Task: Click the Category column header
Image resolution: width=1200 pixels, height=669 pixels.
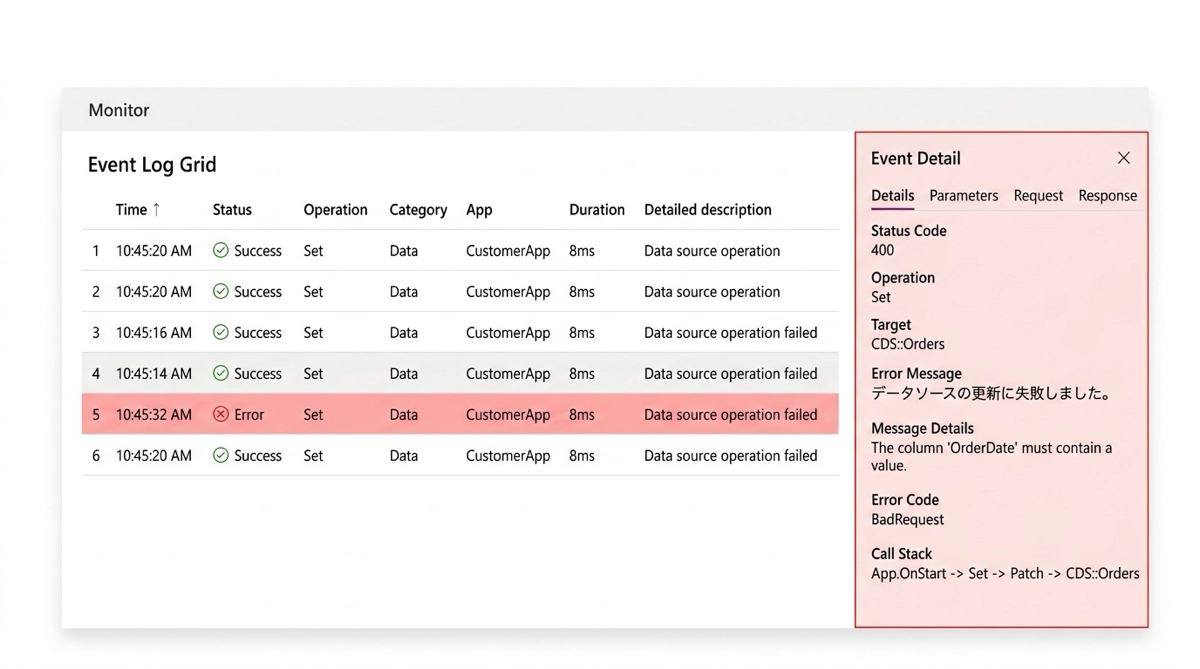Action: coord(418,210)
